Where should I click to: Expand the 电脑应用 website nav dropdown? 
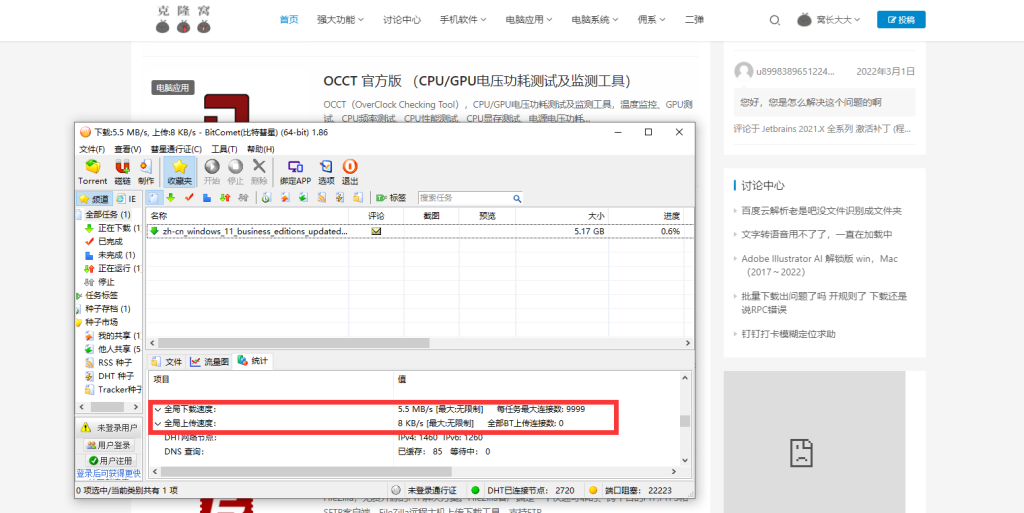point(529,20)
